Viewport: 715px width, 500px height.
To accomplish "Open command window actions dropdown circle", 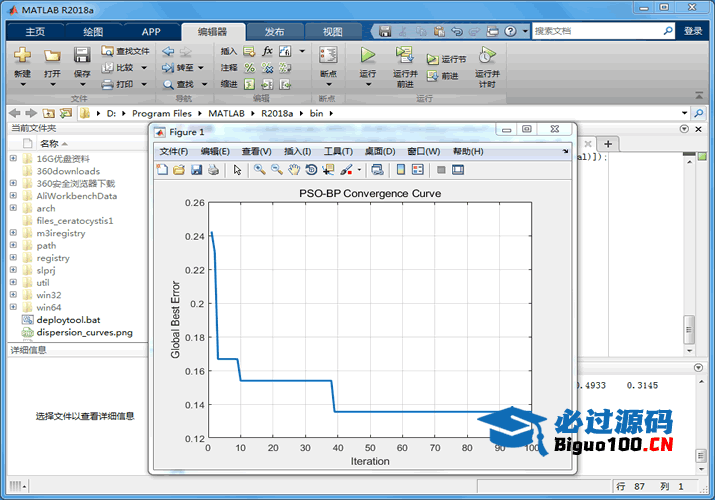I will tap(698, 367).
